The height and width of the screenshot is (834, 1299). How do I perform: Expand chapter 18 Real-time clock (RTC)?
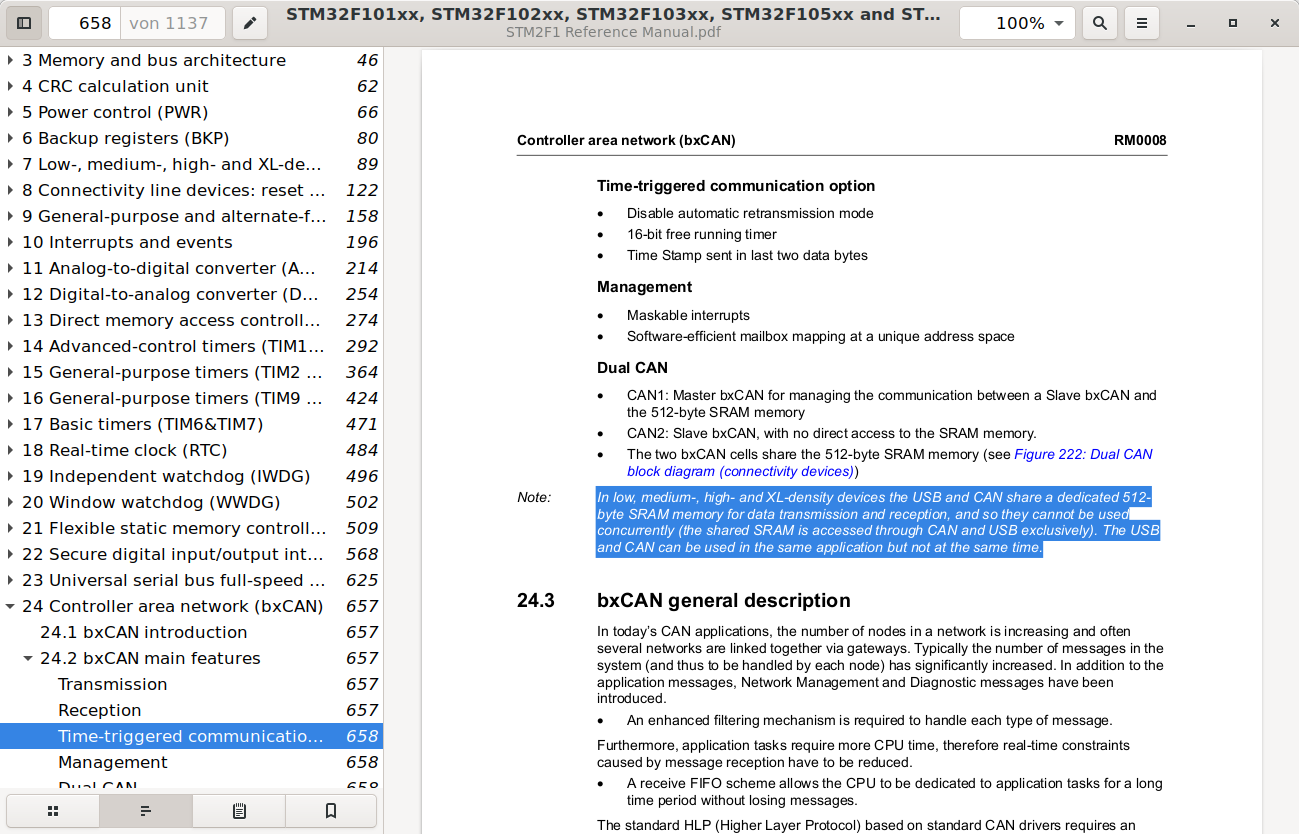[10, 450]
